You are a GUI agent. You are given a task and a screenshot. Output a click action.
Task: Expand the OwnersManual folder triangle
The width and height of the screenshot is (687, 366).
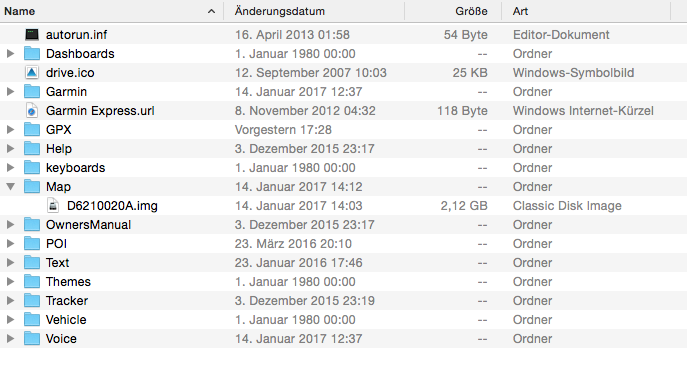tap(11, 224)
